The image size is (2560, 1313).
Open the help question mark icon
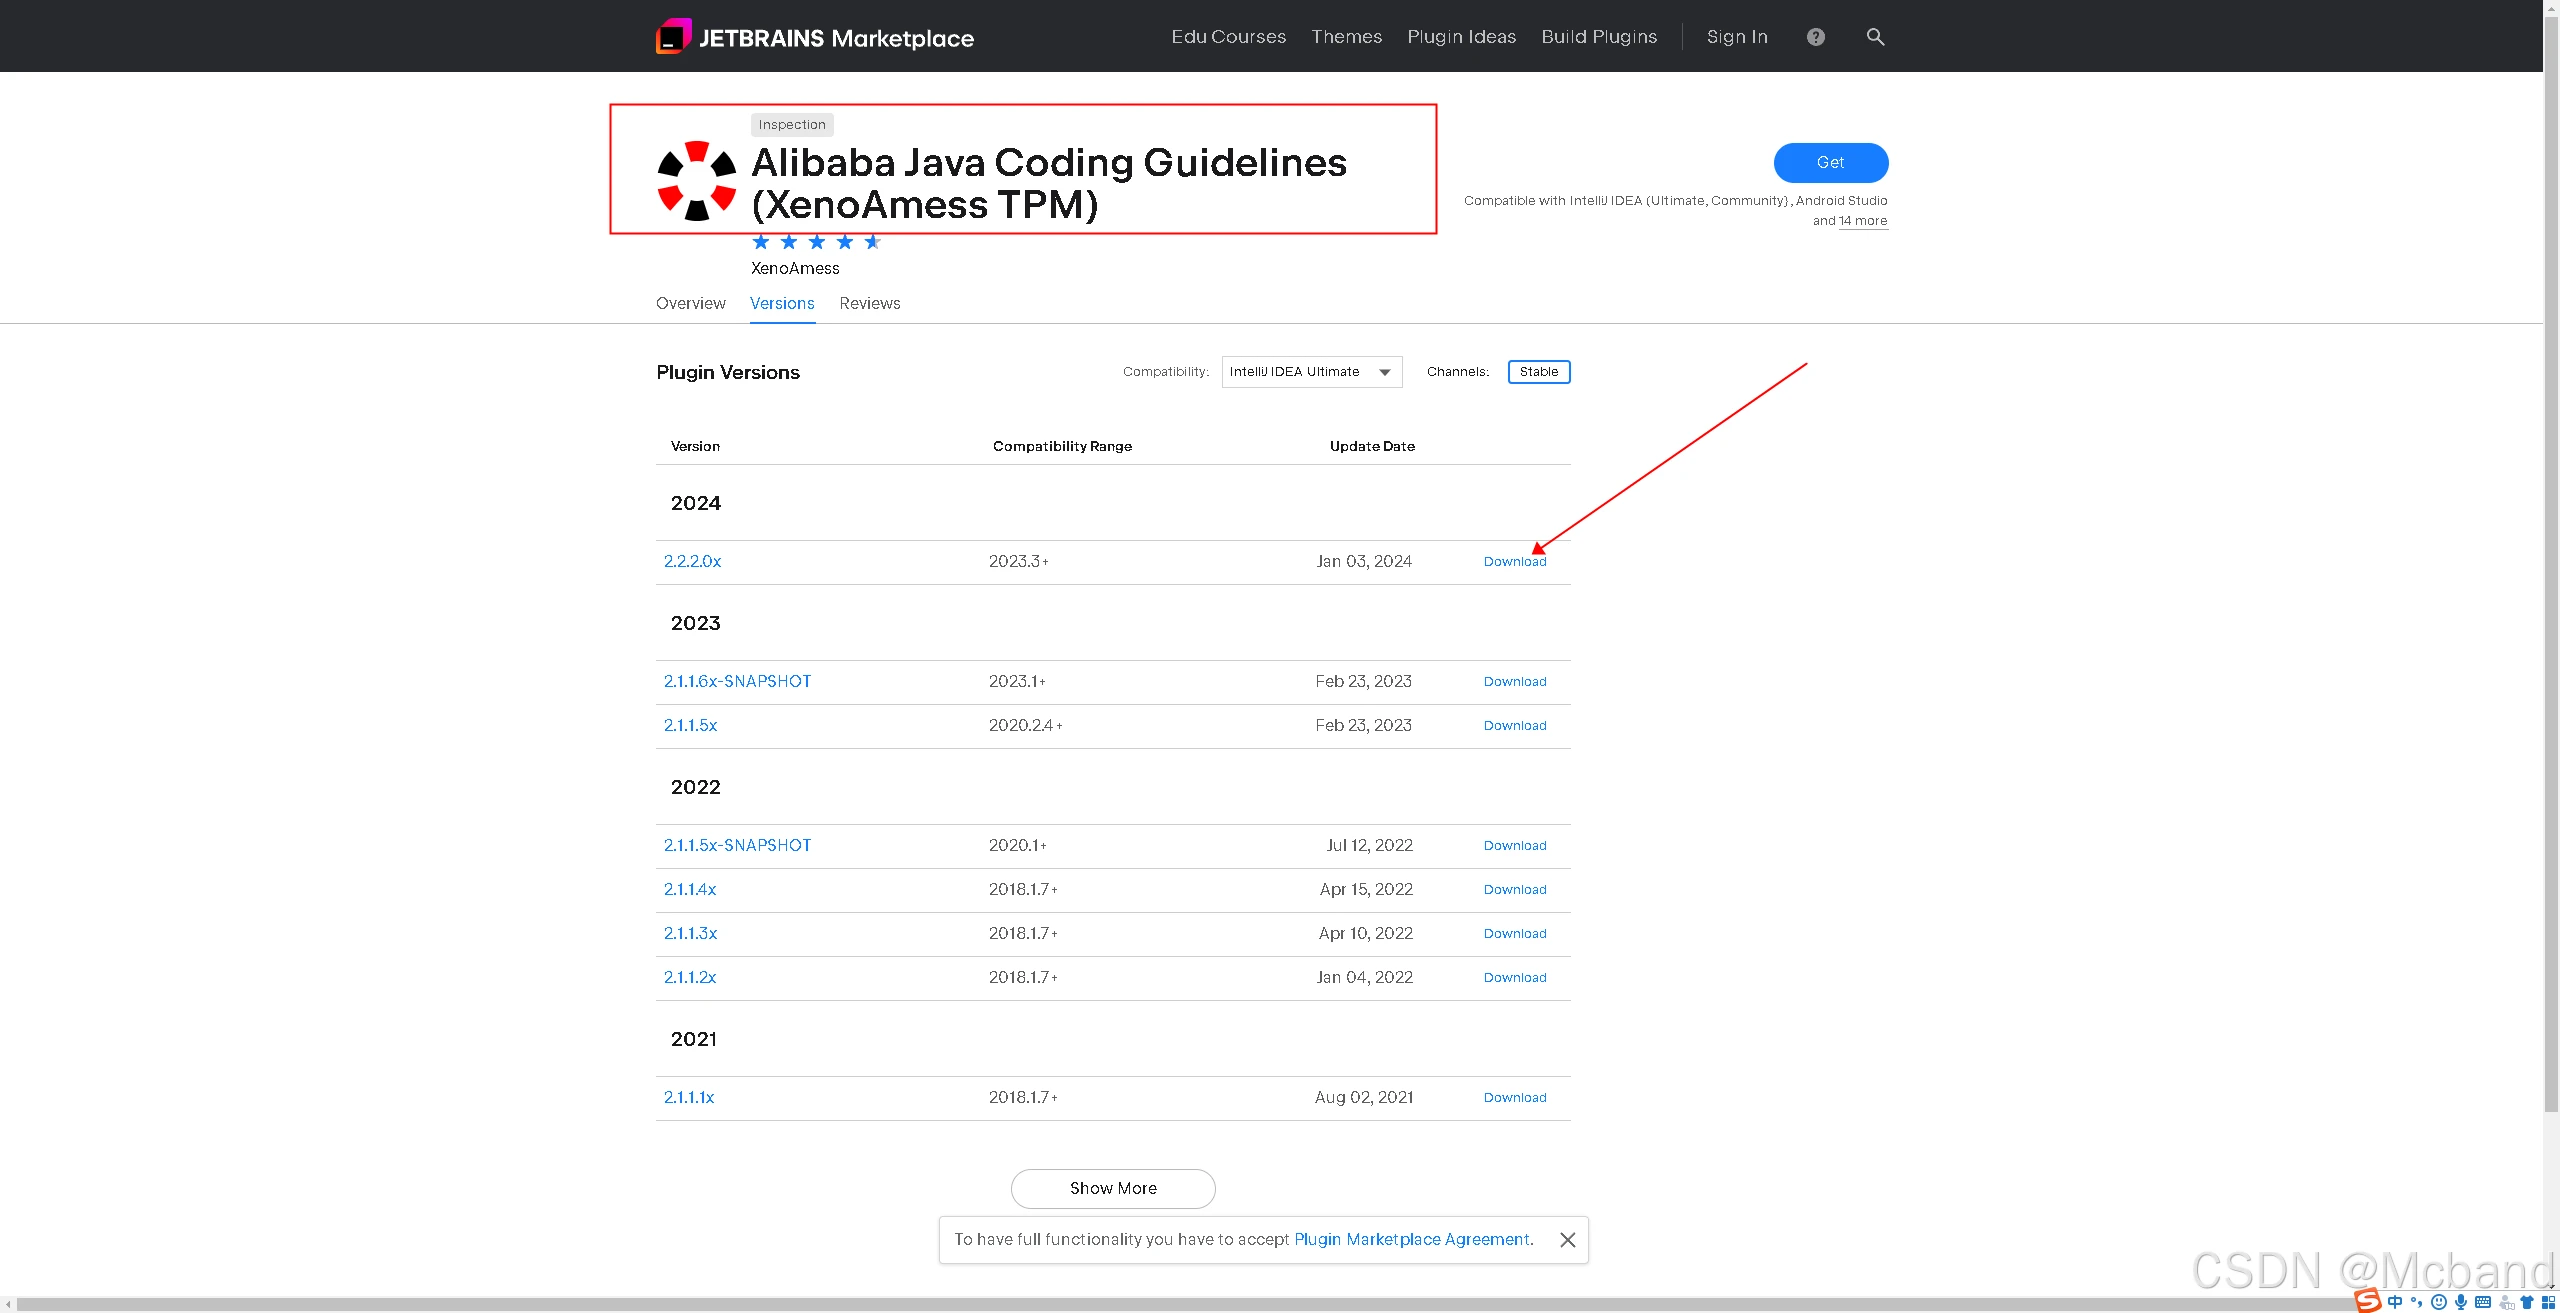coord(1816,37)
